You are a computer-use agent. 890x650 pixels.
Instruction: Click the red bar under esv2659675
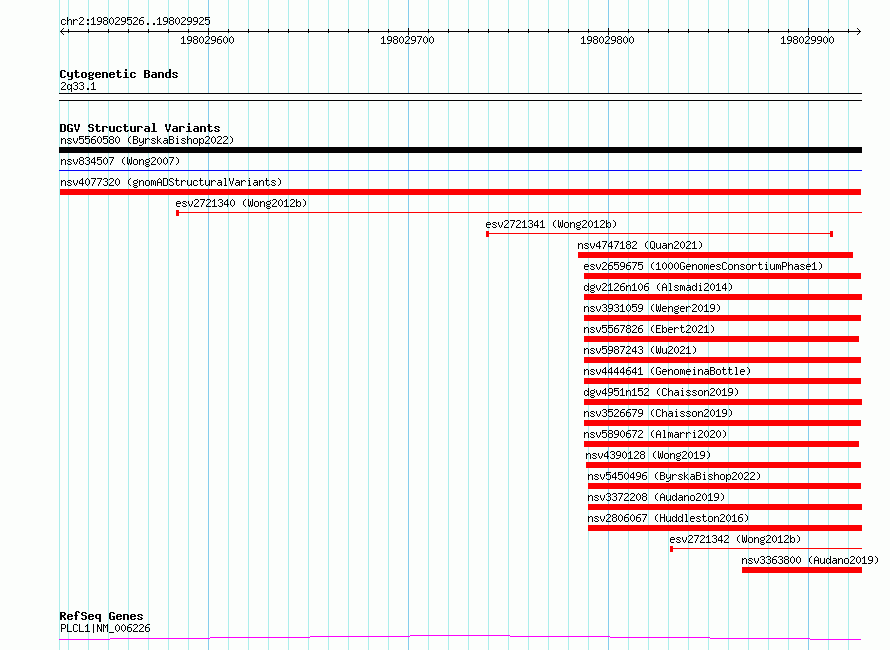click(x=723, y=276)
